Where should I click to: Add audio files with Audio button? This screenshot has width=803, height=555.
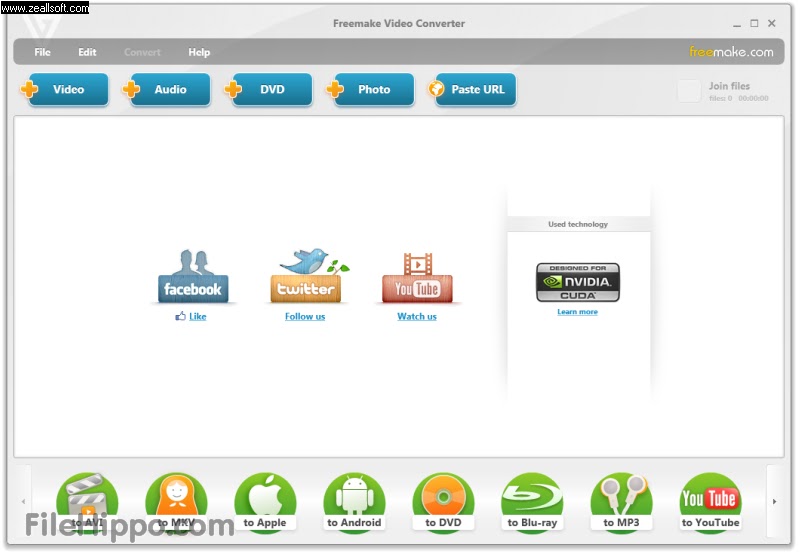[x=166, y=90]
